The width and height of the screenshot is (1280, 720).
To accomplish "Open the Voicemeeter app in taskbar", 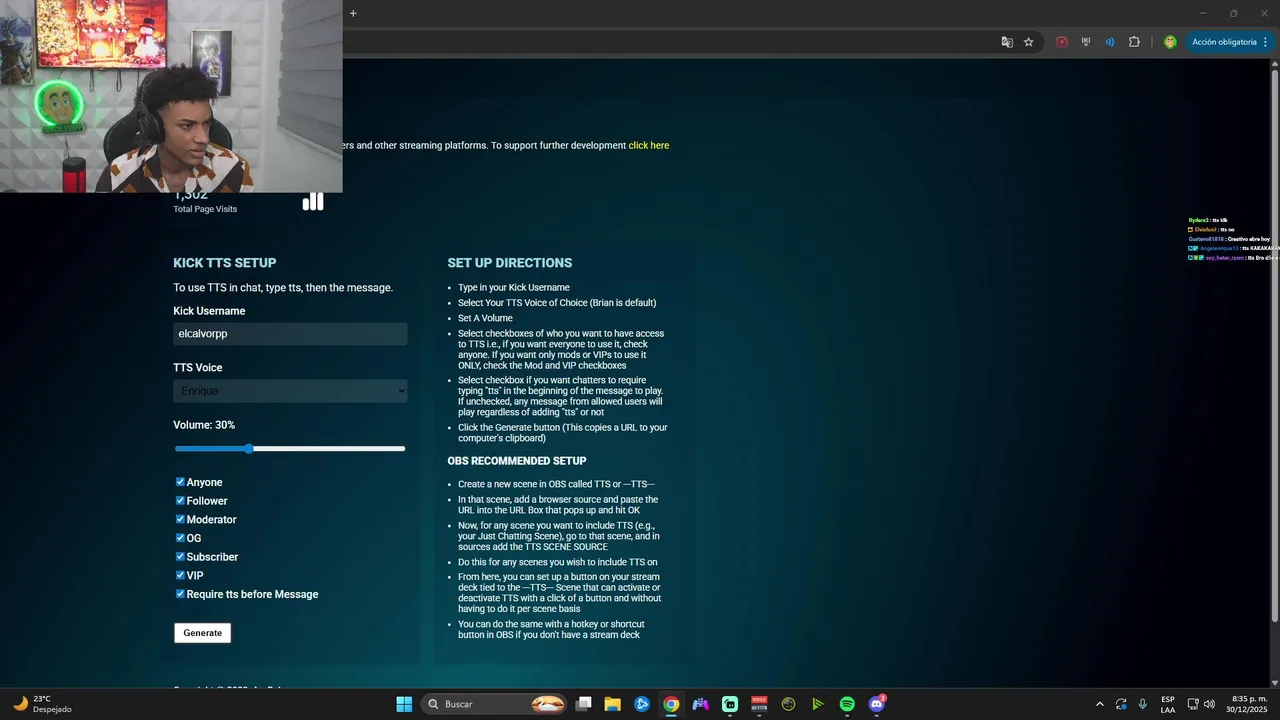I will (x=759, y=704).
